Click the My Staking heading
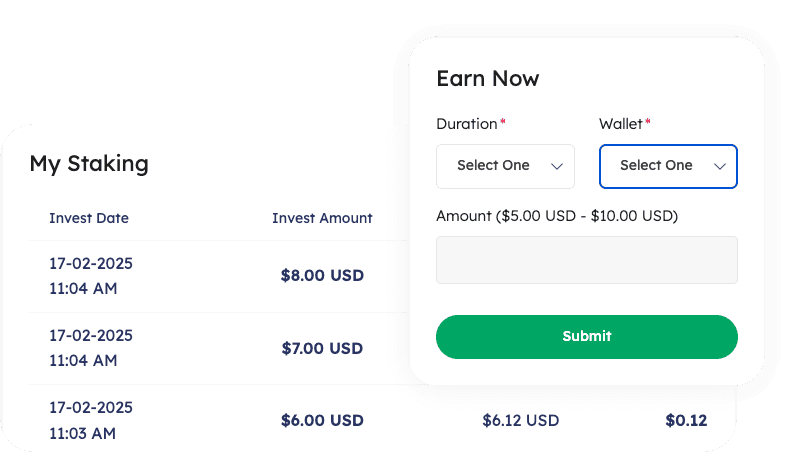The height and width of the screenshot is (452, 804). [x=89, y=163]
